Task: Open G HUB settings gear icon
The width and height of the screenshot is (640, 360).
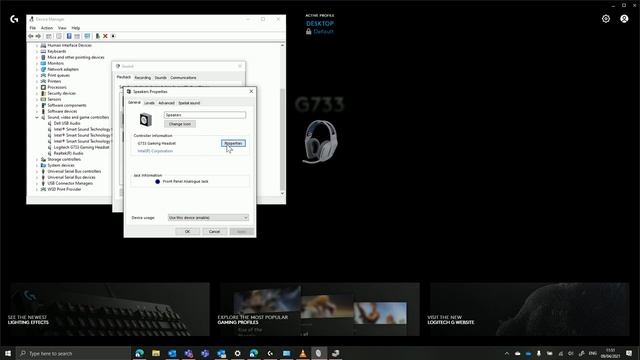Action: (606, 19)
